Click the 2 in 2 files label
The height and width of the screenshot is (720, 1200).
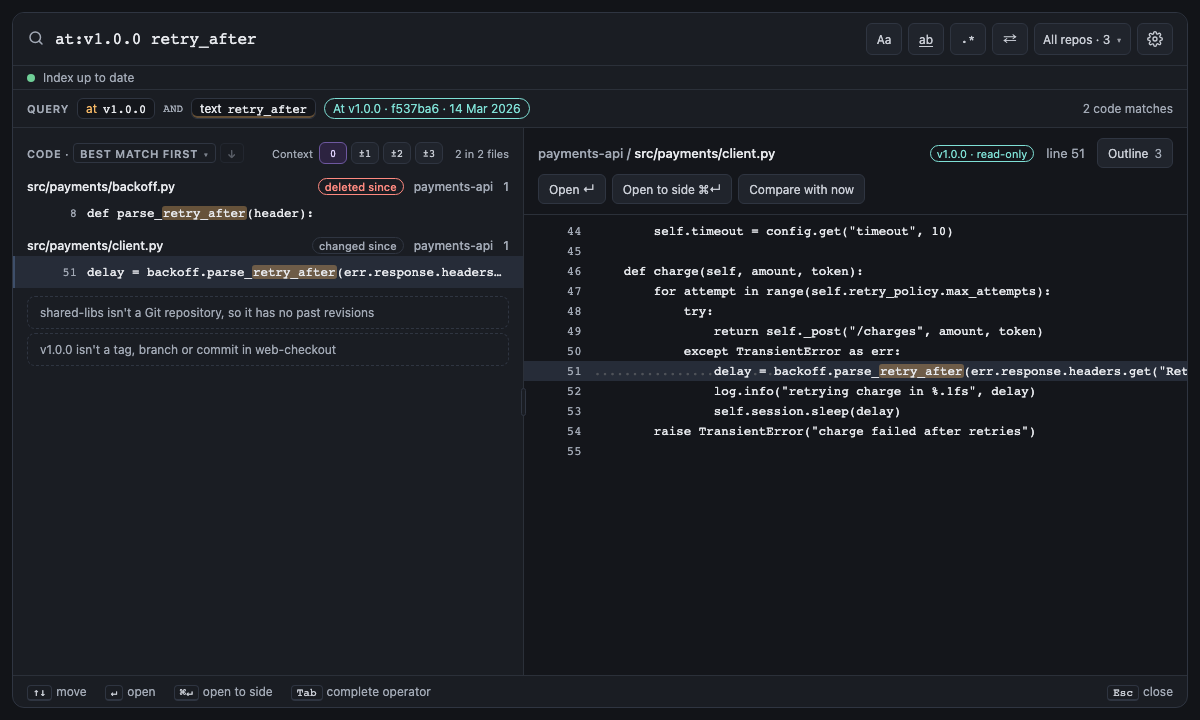(x=482, y=154)
